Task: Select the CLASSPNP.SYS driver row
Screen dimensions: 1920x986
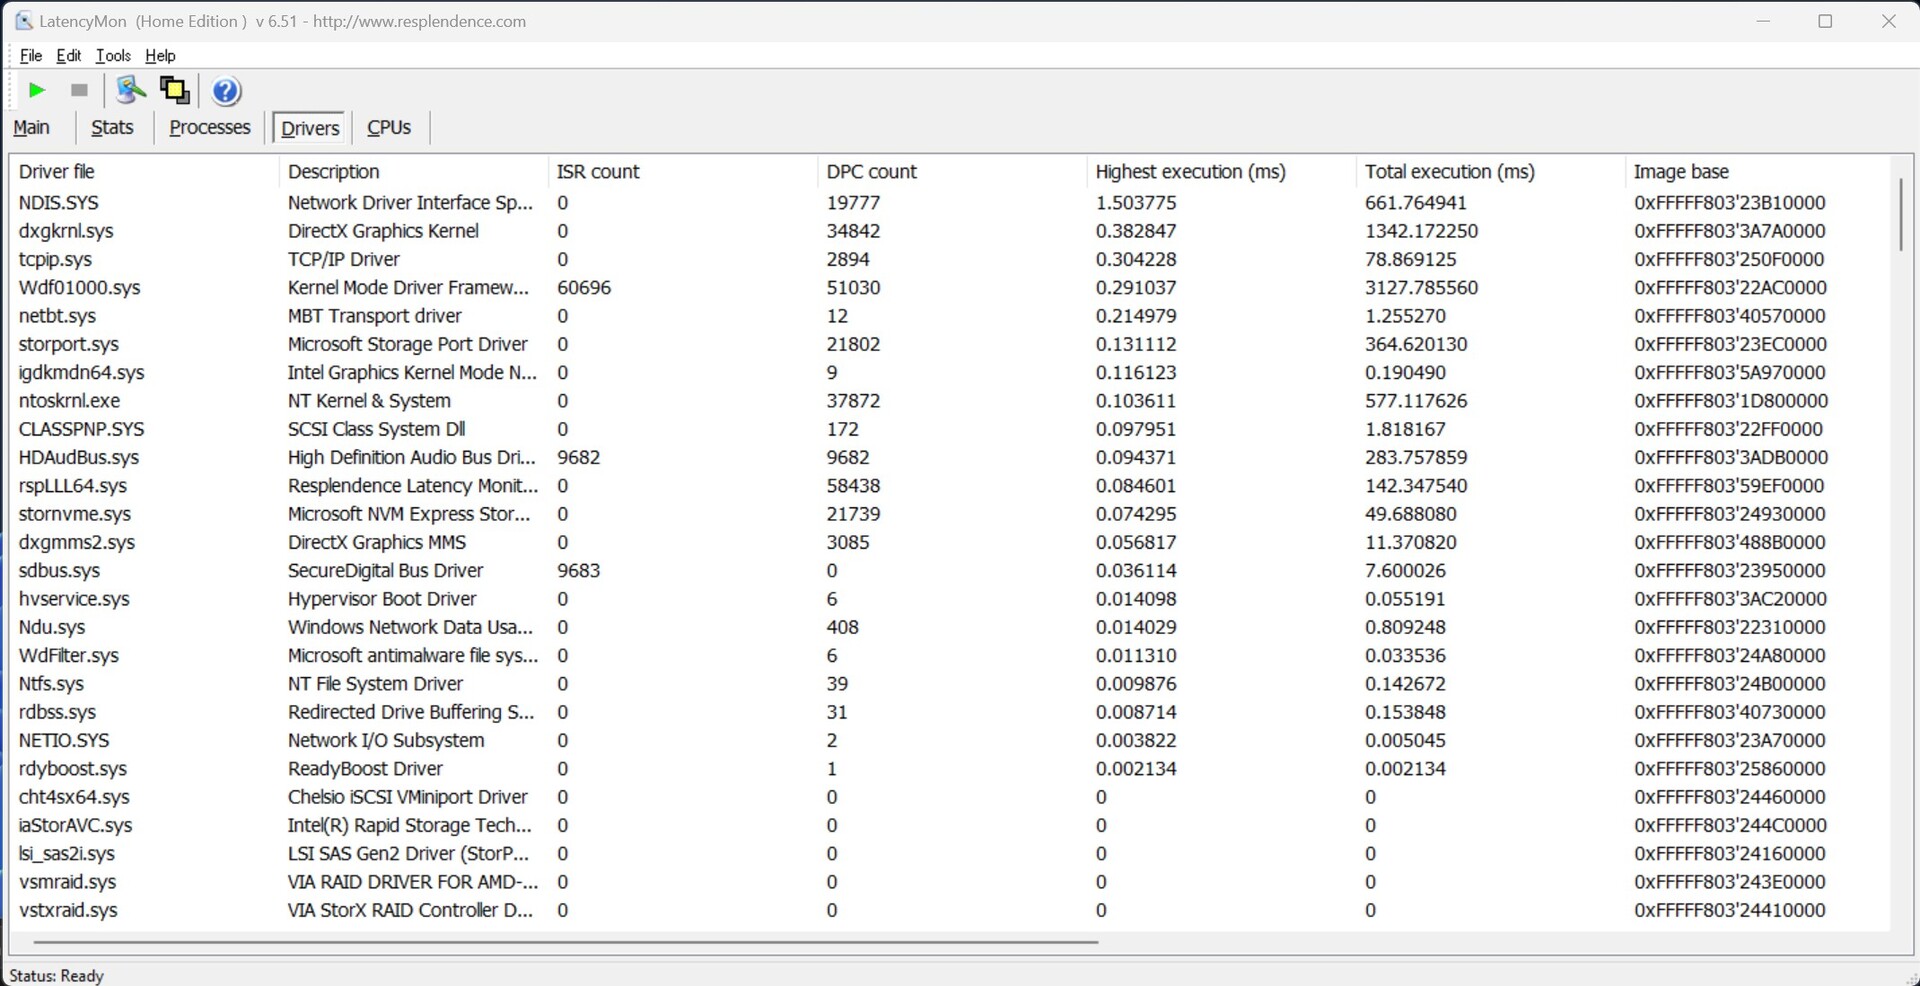Action: [x=950, y=429]
